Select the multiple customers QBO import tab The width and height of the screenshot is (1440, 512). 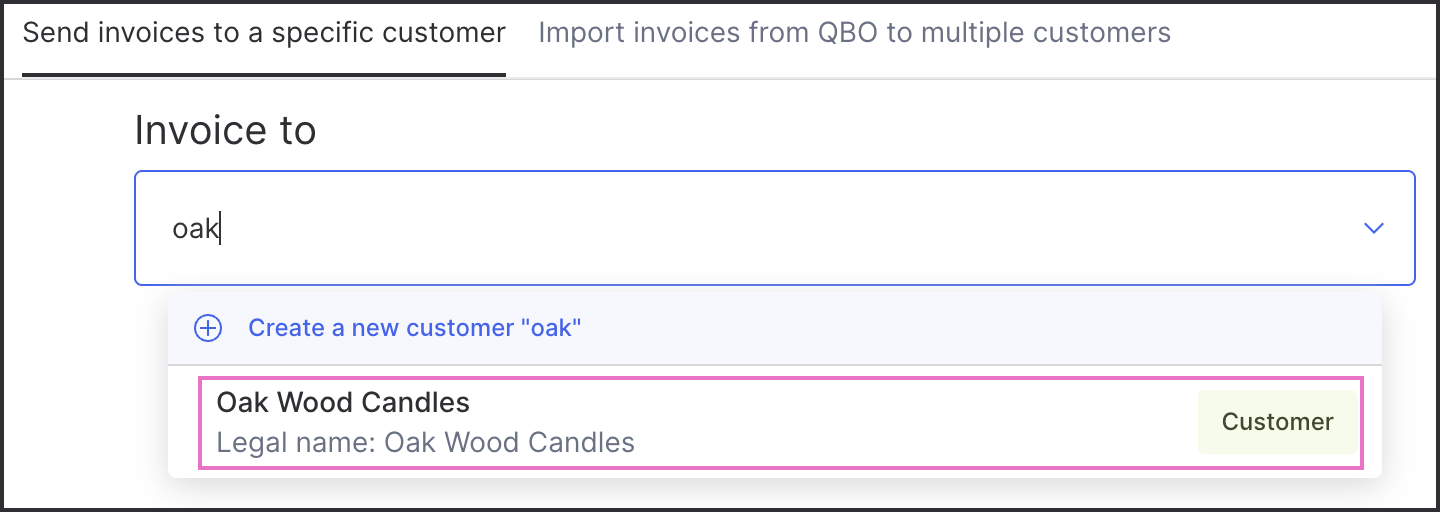coord(854,33)
